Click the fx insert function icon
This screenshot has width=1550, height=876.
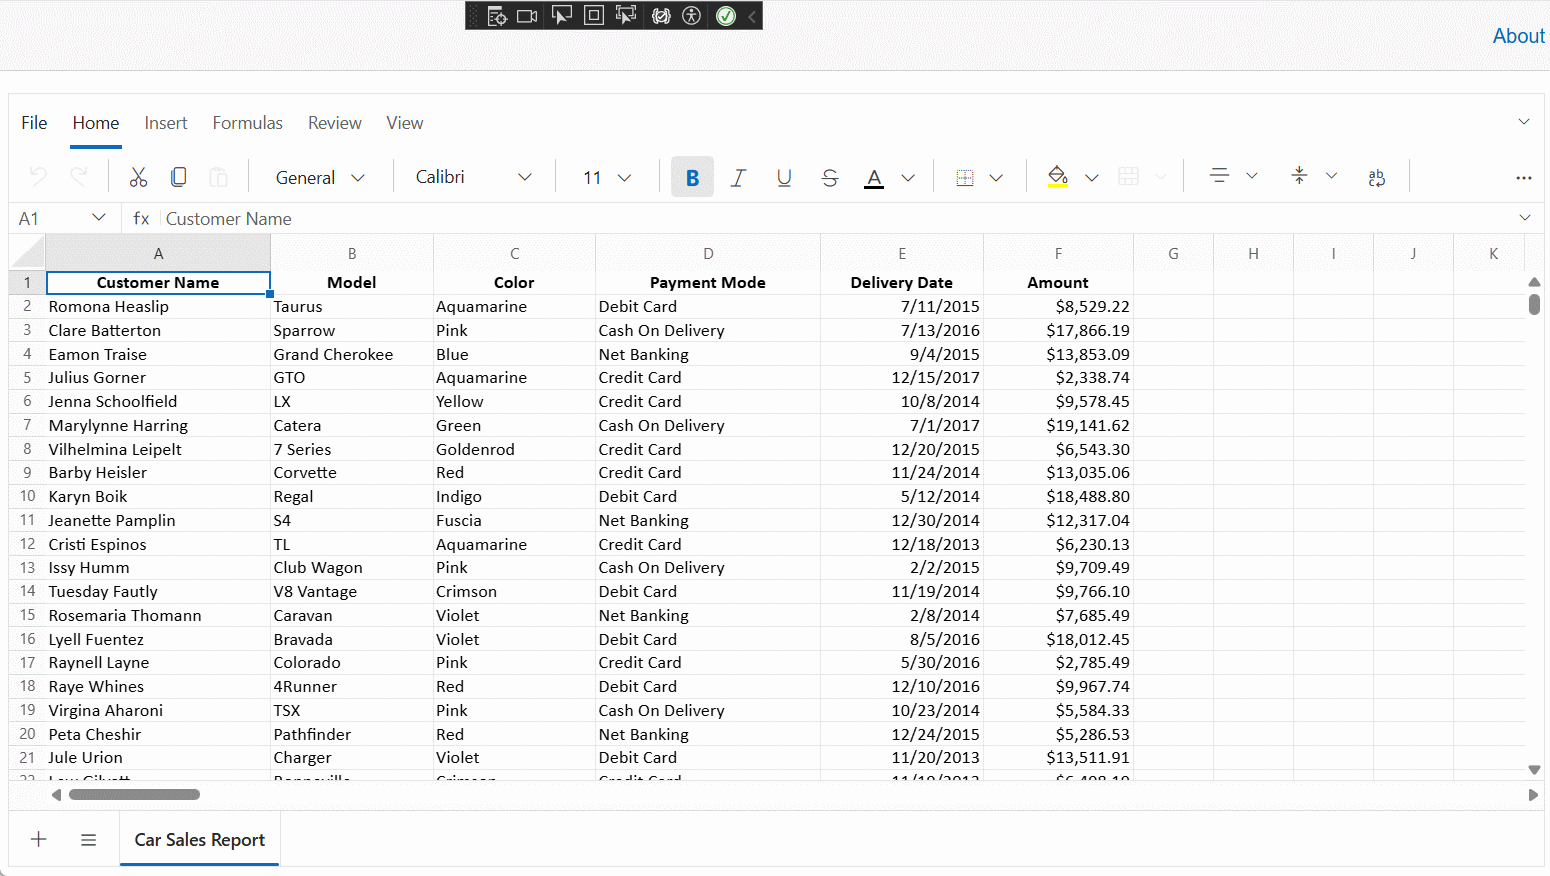141,218
